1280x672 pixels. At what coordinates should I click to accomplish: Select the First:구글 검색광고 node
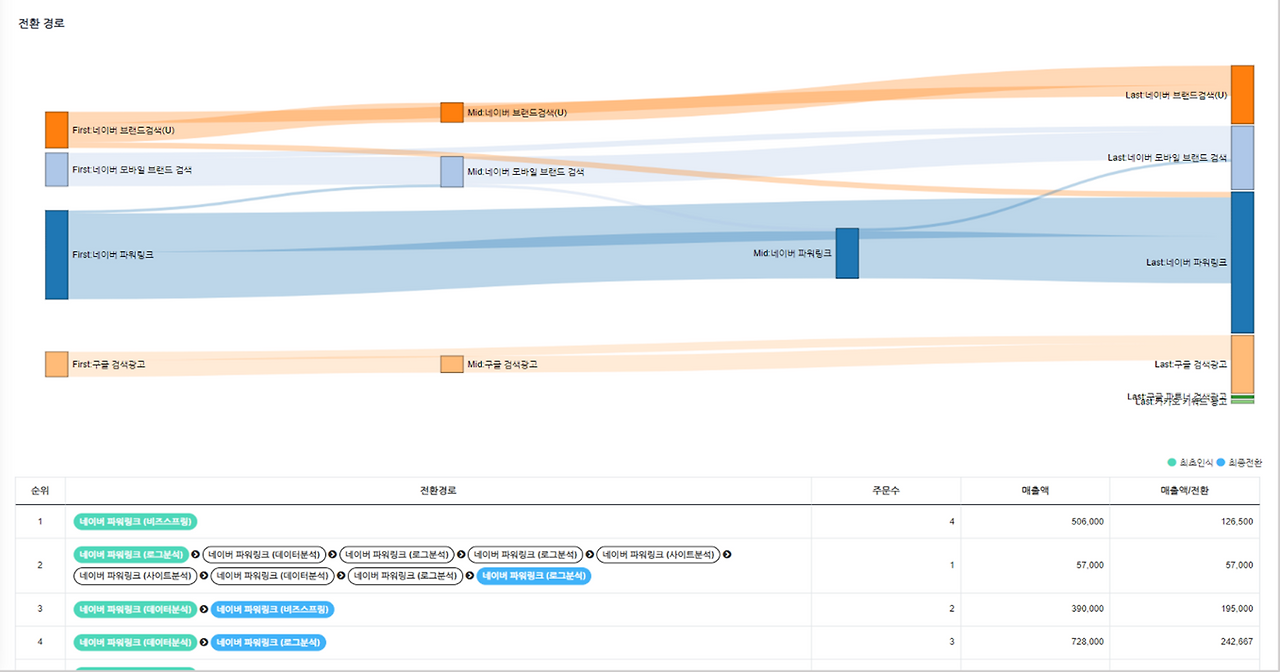(56, 364)
